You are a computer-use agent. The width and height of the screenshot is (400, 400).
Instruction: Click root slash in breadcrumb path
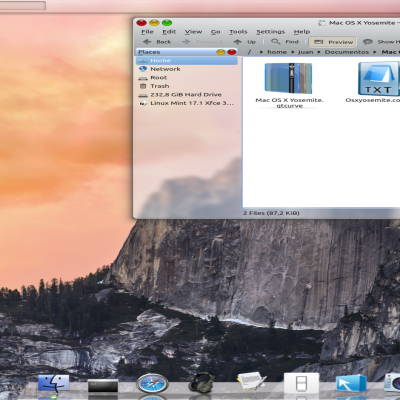[249, 52]
